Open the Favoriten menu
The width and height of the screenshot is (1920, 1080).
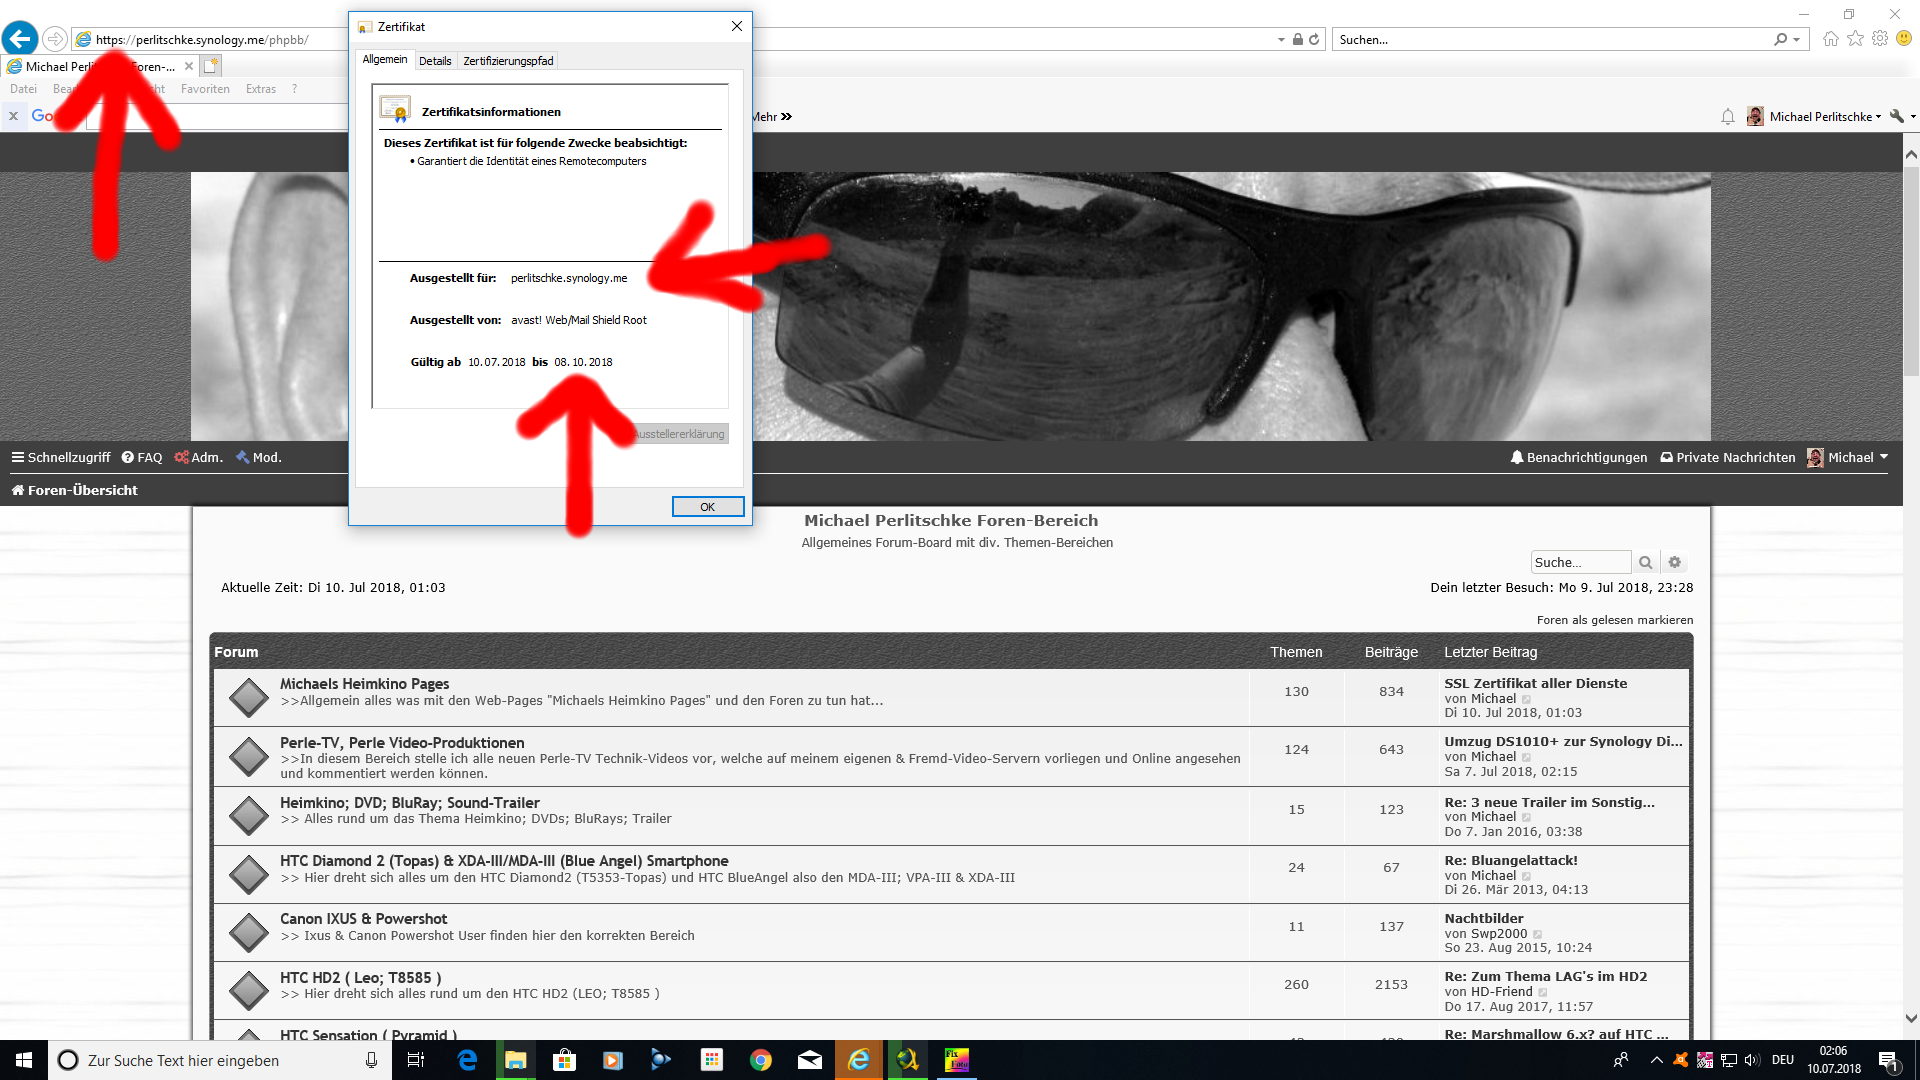[x=205, y=89]
